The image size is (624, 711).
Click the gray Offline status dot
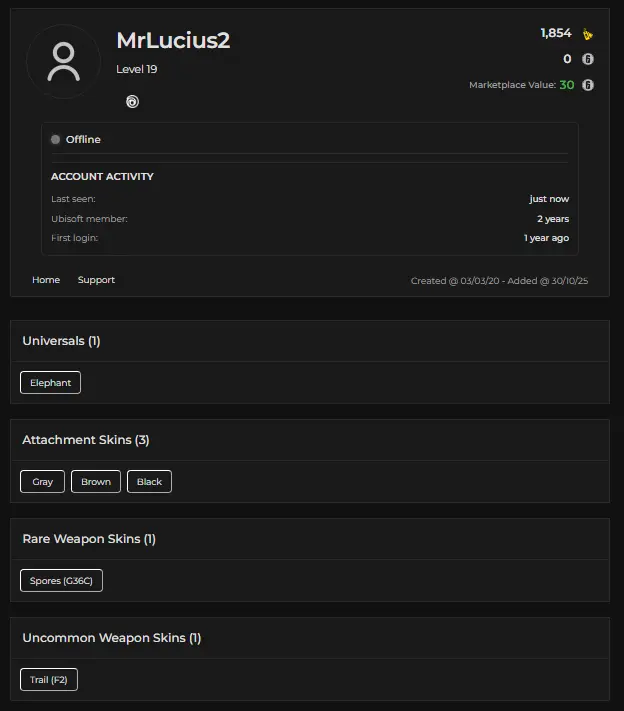pyautogui.click(x=56, y=139)
